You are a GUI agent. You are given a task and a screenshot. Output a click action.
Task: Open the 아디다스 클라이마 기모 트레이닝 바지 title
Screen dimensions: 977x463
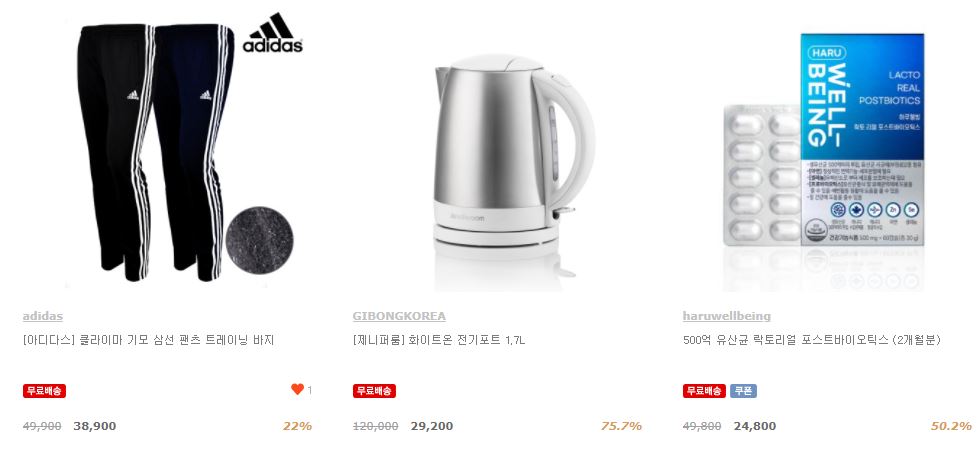click(x=148, y=340)
